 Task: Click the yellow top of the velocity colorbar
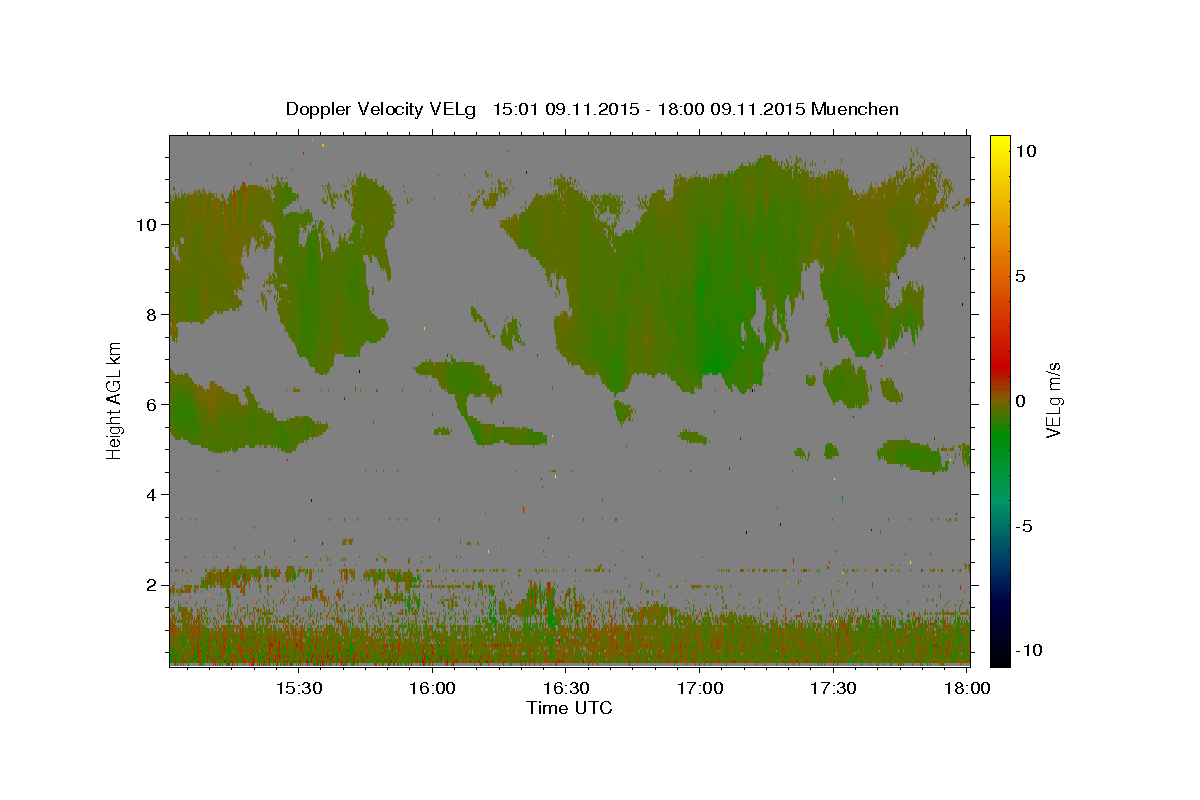1000,145
